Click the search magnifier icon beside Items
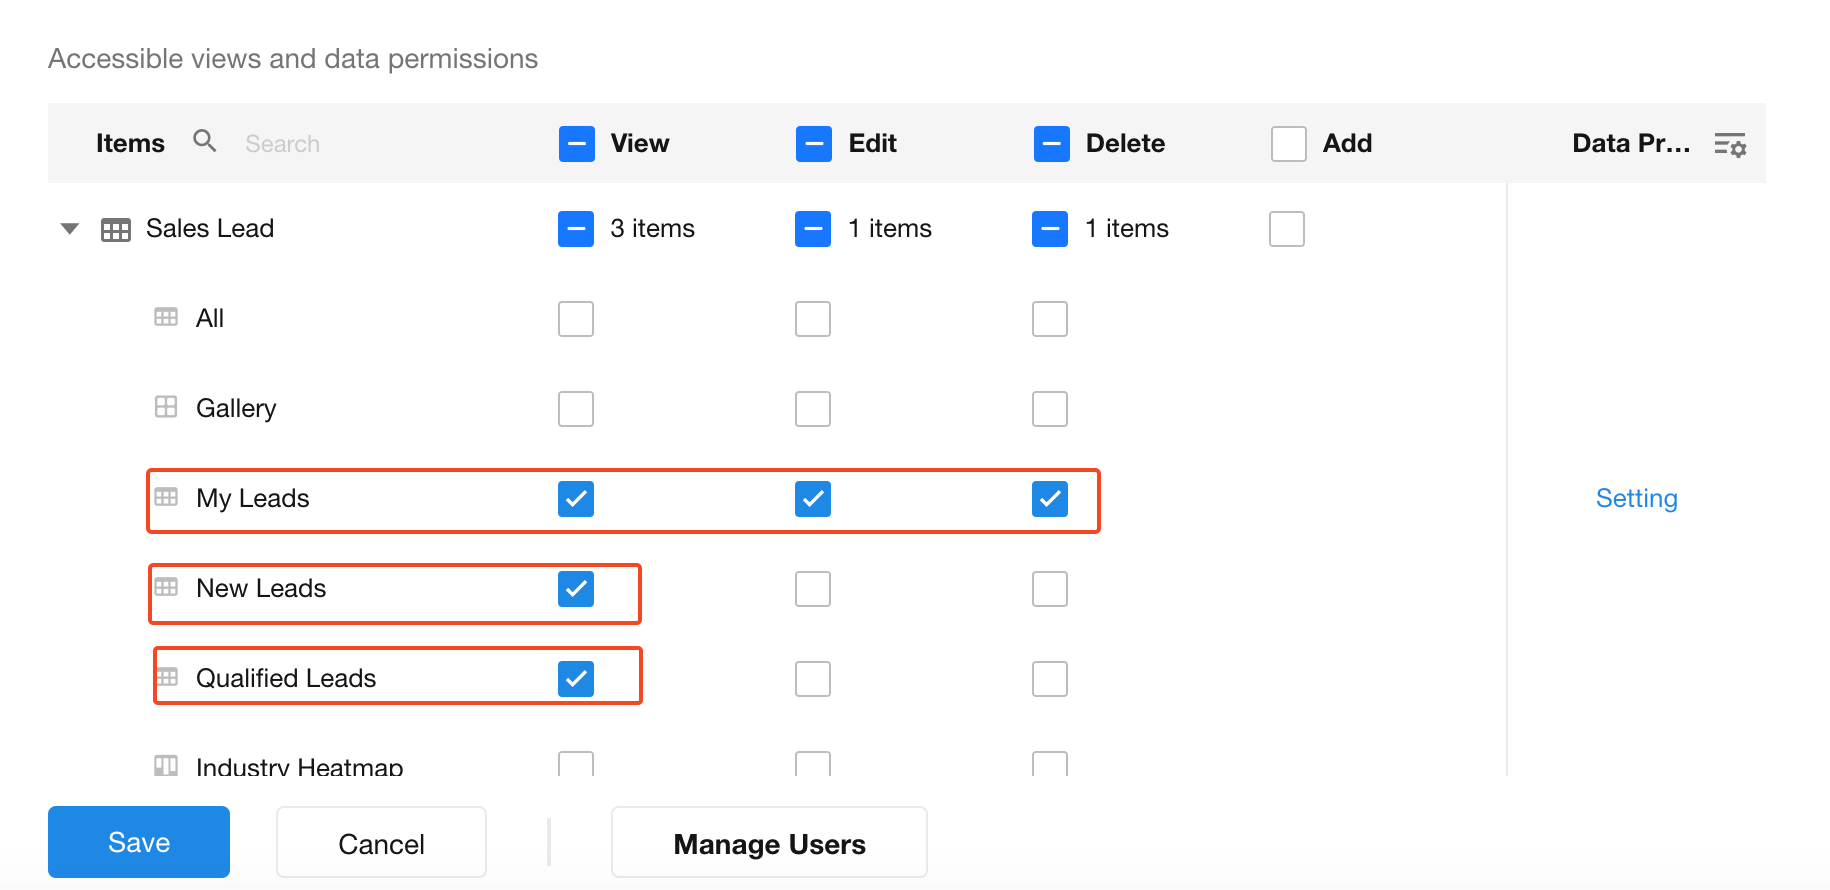 click(204, 141)
